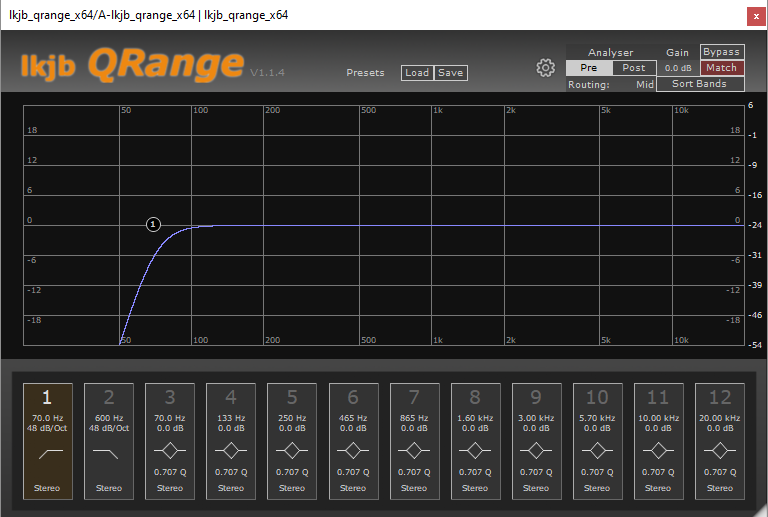Click band 7 frequency 865 Hz
The width and height of the screenshot is (768, 517).
[414, 418]
